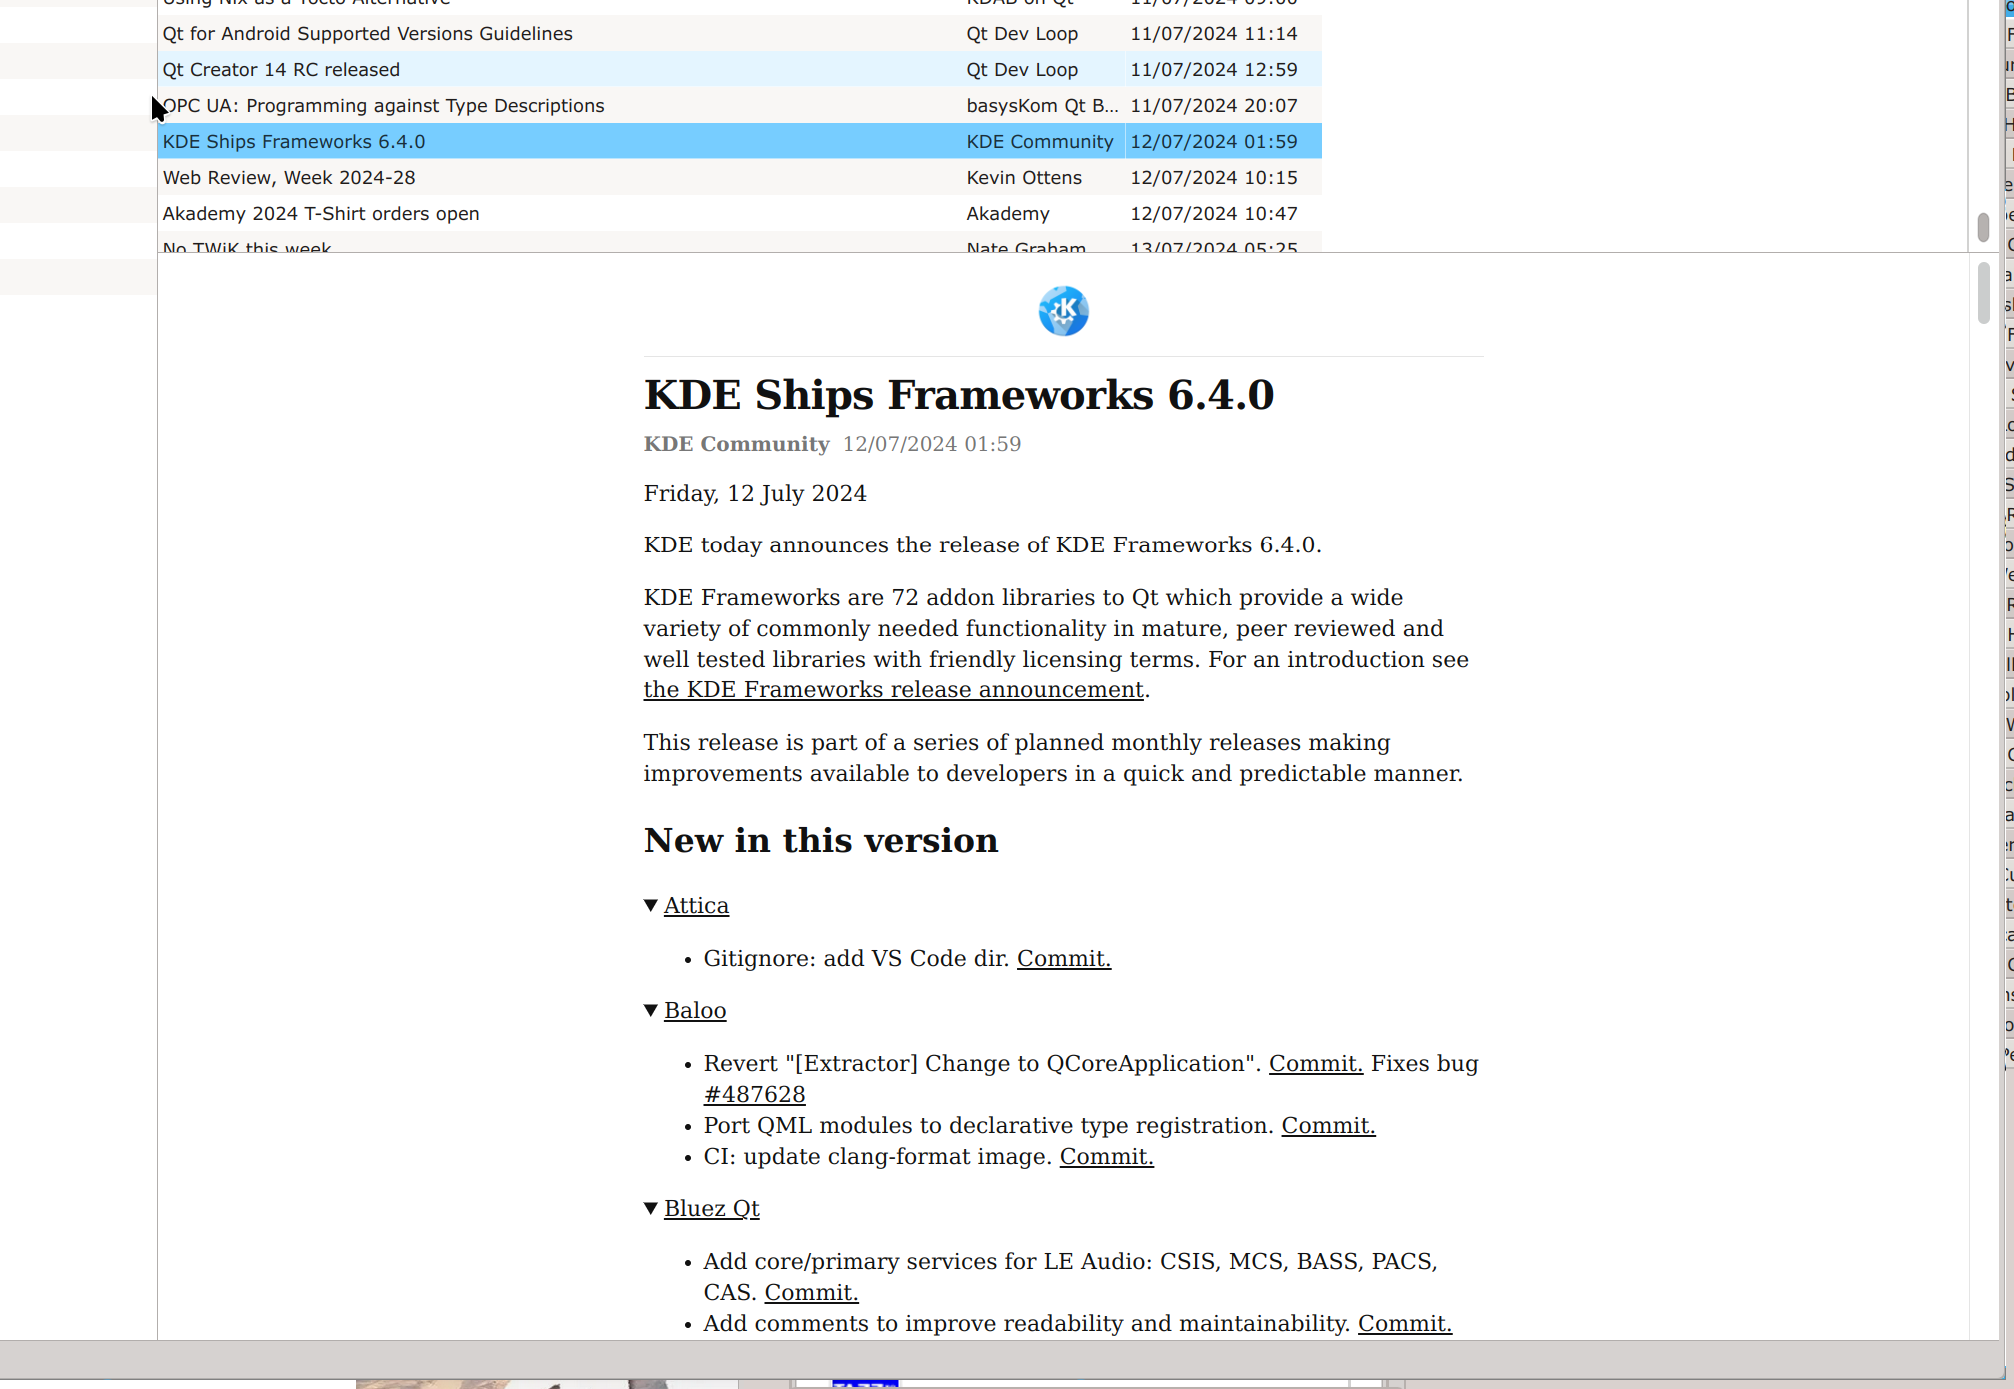2014x1389 pixels.
Task: Open the KDE Frameworks release announcement link
Action: pos(893,690)
